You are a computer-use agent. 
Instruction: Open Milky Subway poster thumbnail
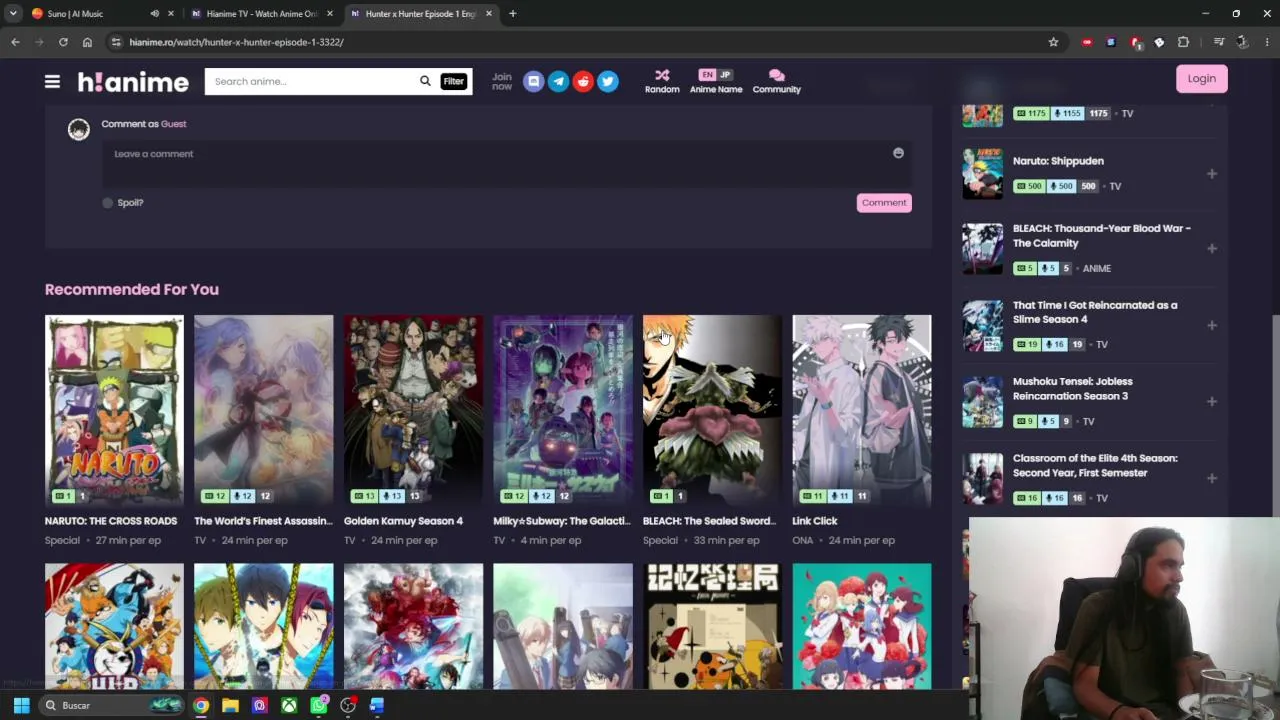pos(563,410)
